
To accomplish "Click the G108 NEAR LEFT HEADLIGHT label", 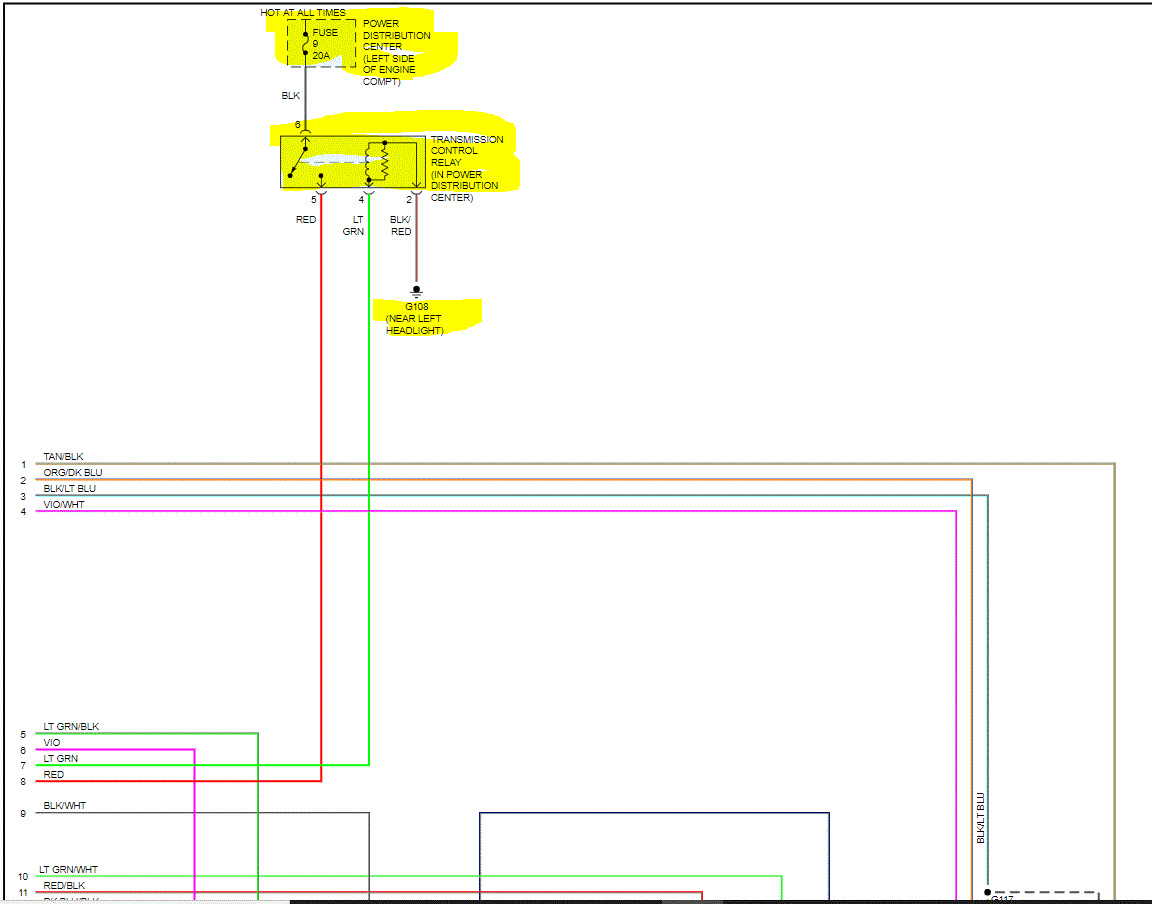I will coord(415,318).
